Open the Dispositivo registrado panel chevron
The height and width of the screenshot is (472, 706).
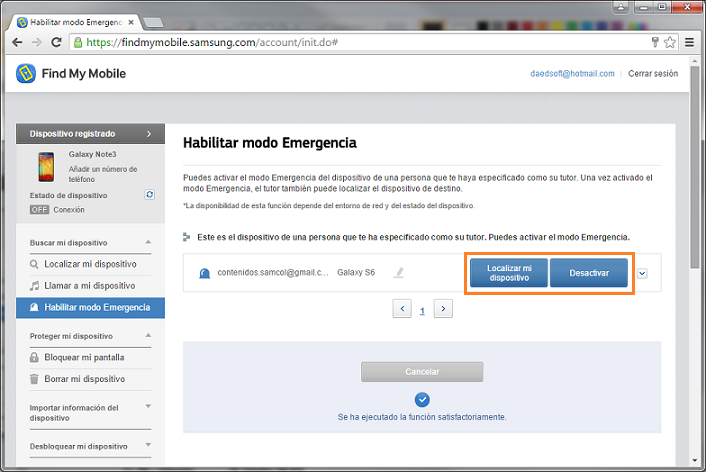[149, 134]
